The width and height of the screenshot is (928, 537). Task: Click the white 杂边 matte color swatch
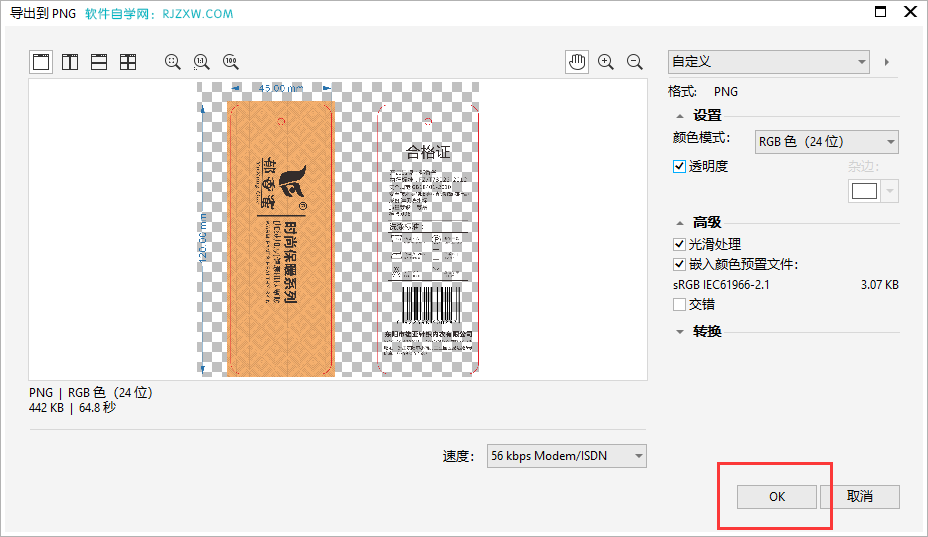[x=864, y=191]
